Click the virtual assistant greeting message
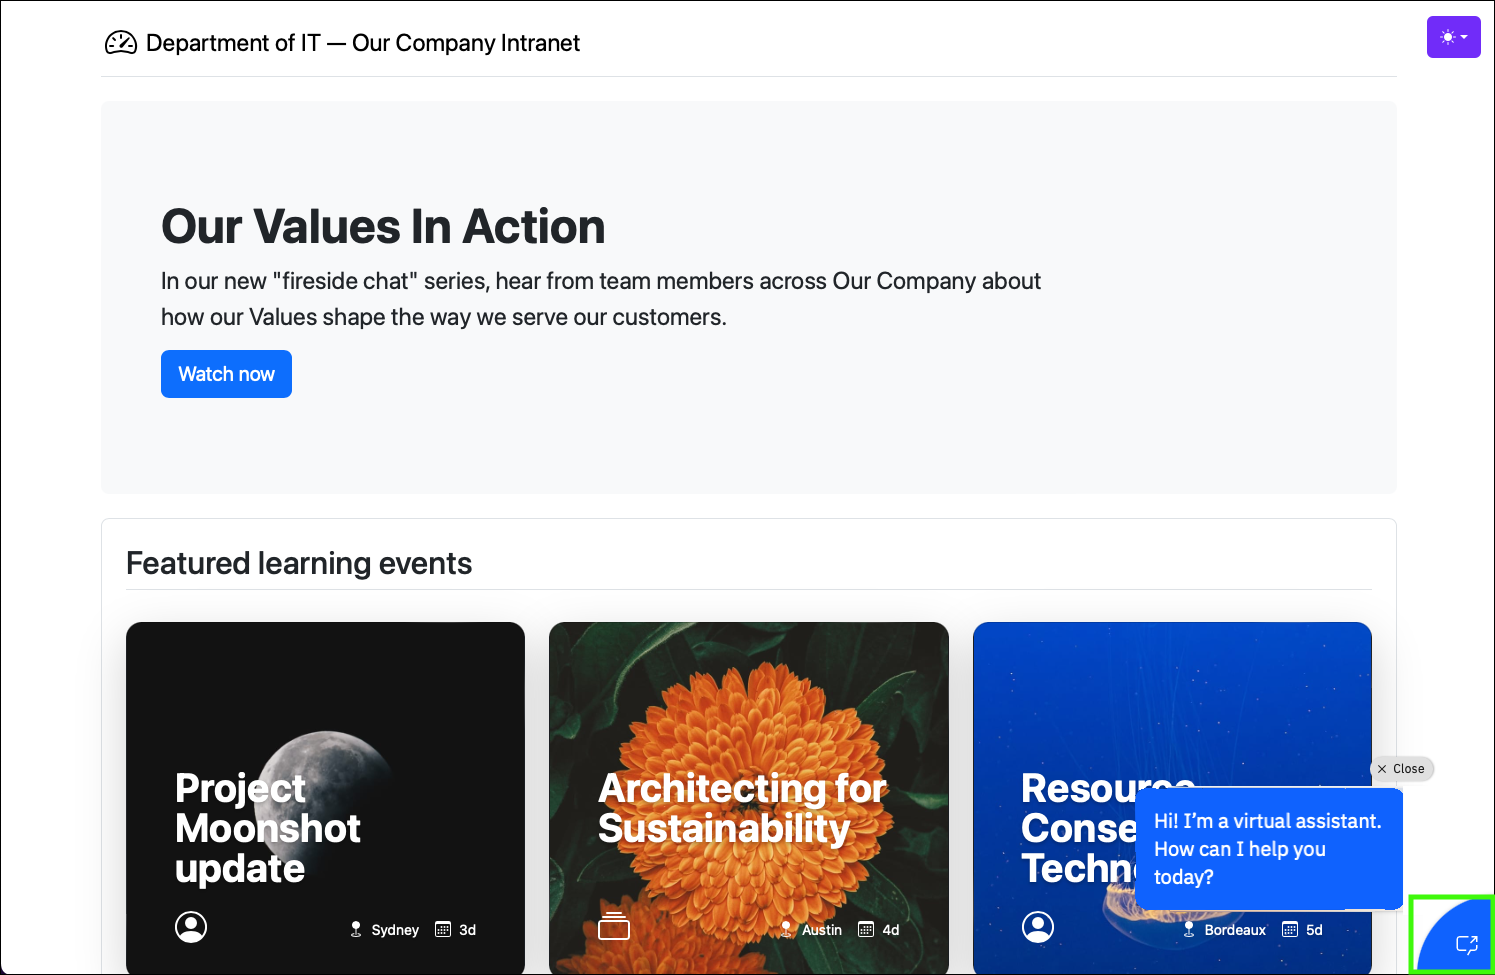The width and height of the screenshot is (1495, 975). [1267, 849]
